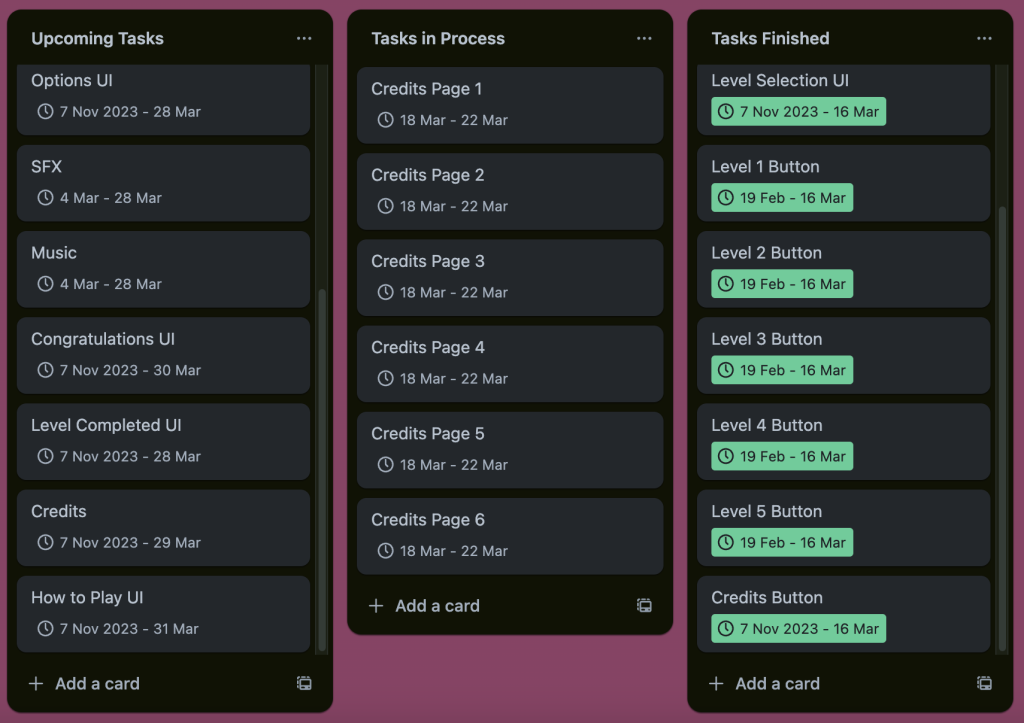Click the Upcoming Tasks list title
This screenshot has width=1024, height=723.
pos(97,39)
